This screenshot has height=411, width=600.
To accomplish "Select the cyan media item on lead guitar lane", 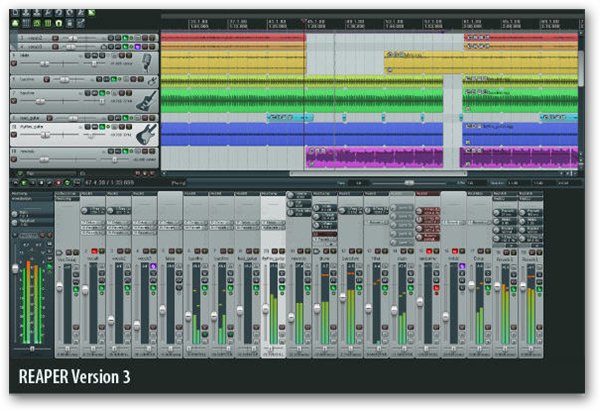I will tap(290, 117).
